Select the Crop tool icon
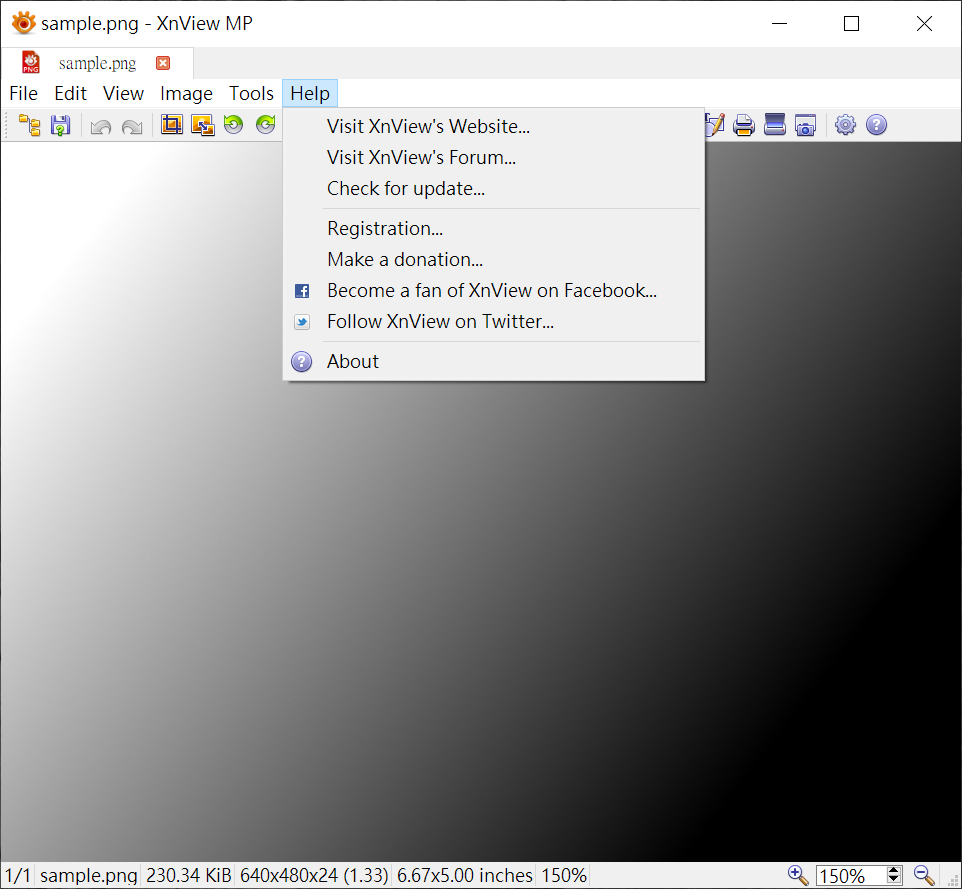Image resolution: width=962 pixels, height=889 pixels. coord(172,125)
